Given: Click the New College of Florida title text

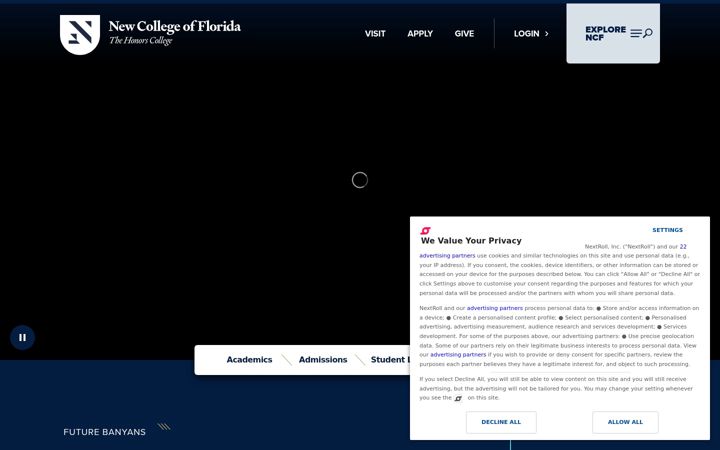Looking at the screenshot, I should pos(174,26).
